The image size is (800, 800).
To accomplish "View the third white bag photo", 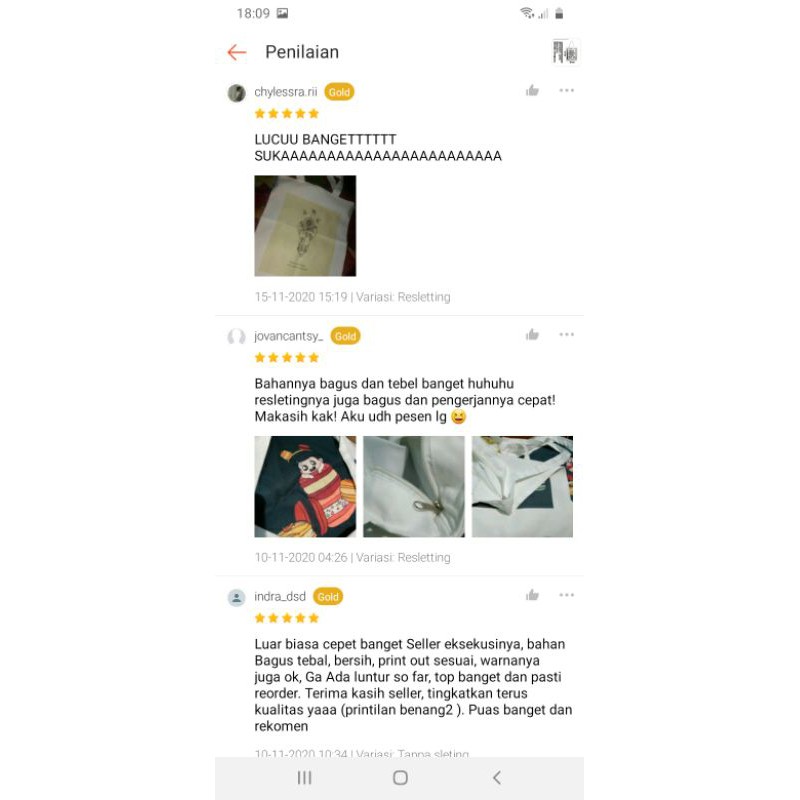I will (x=522, y=486).
